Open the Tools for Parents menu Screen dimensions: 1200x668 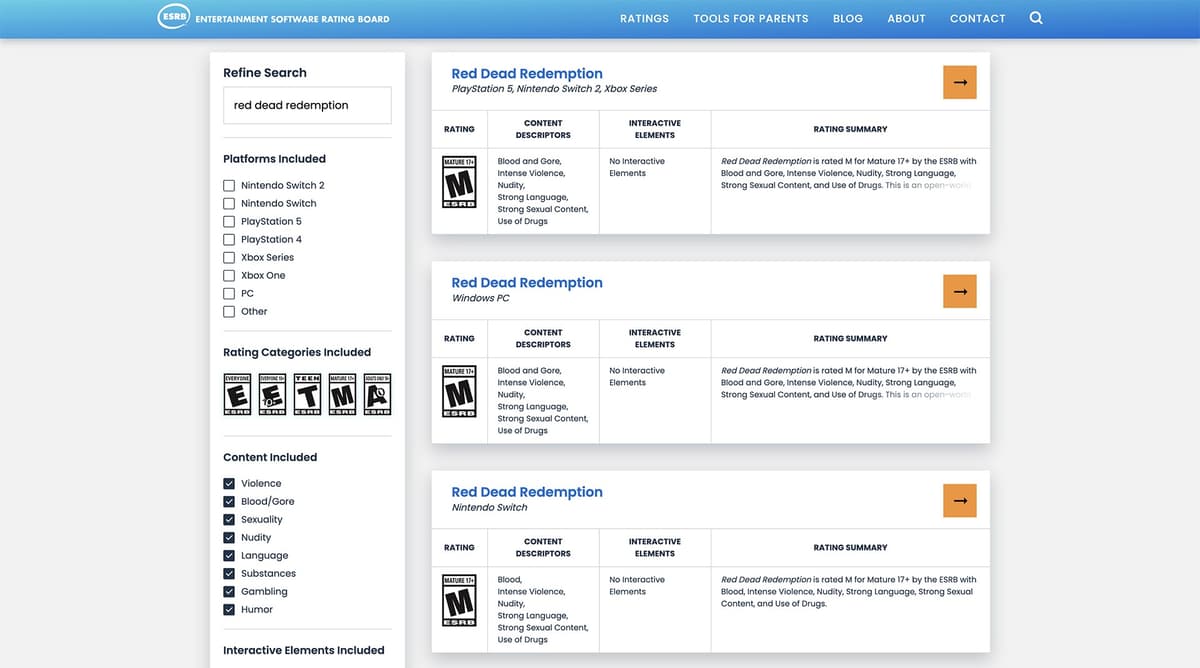(750, 19)
